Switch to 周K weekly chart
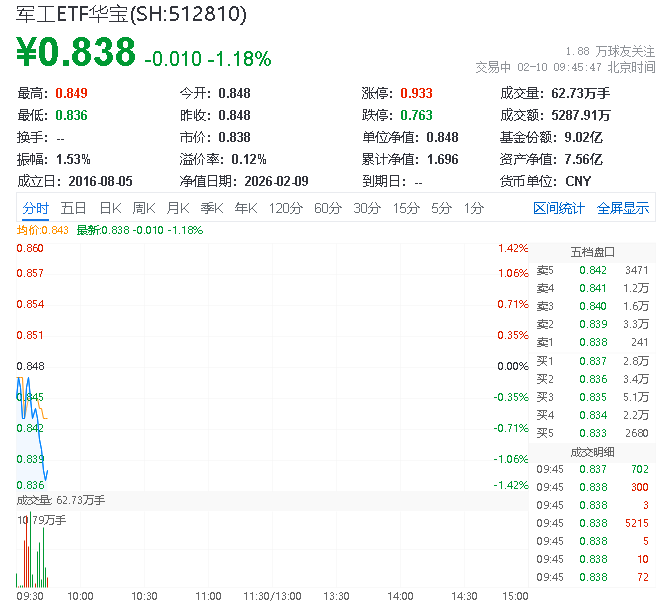 point(143,208)
